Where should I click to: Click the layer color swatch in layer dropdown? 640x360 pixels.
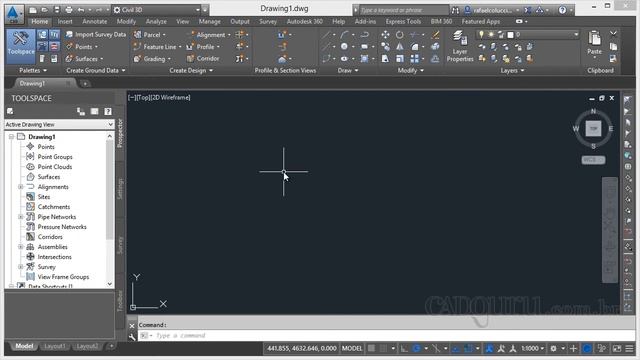coord(510,35)
